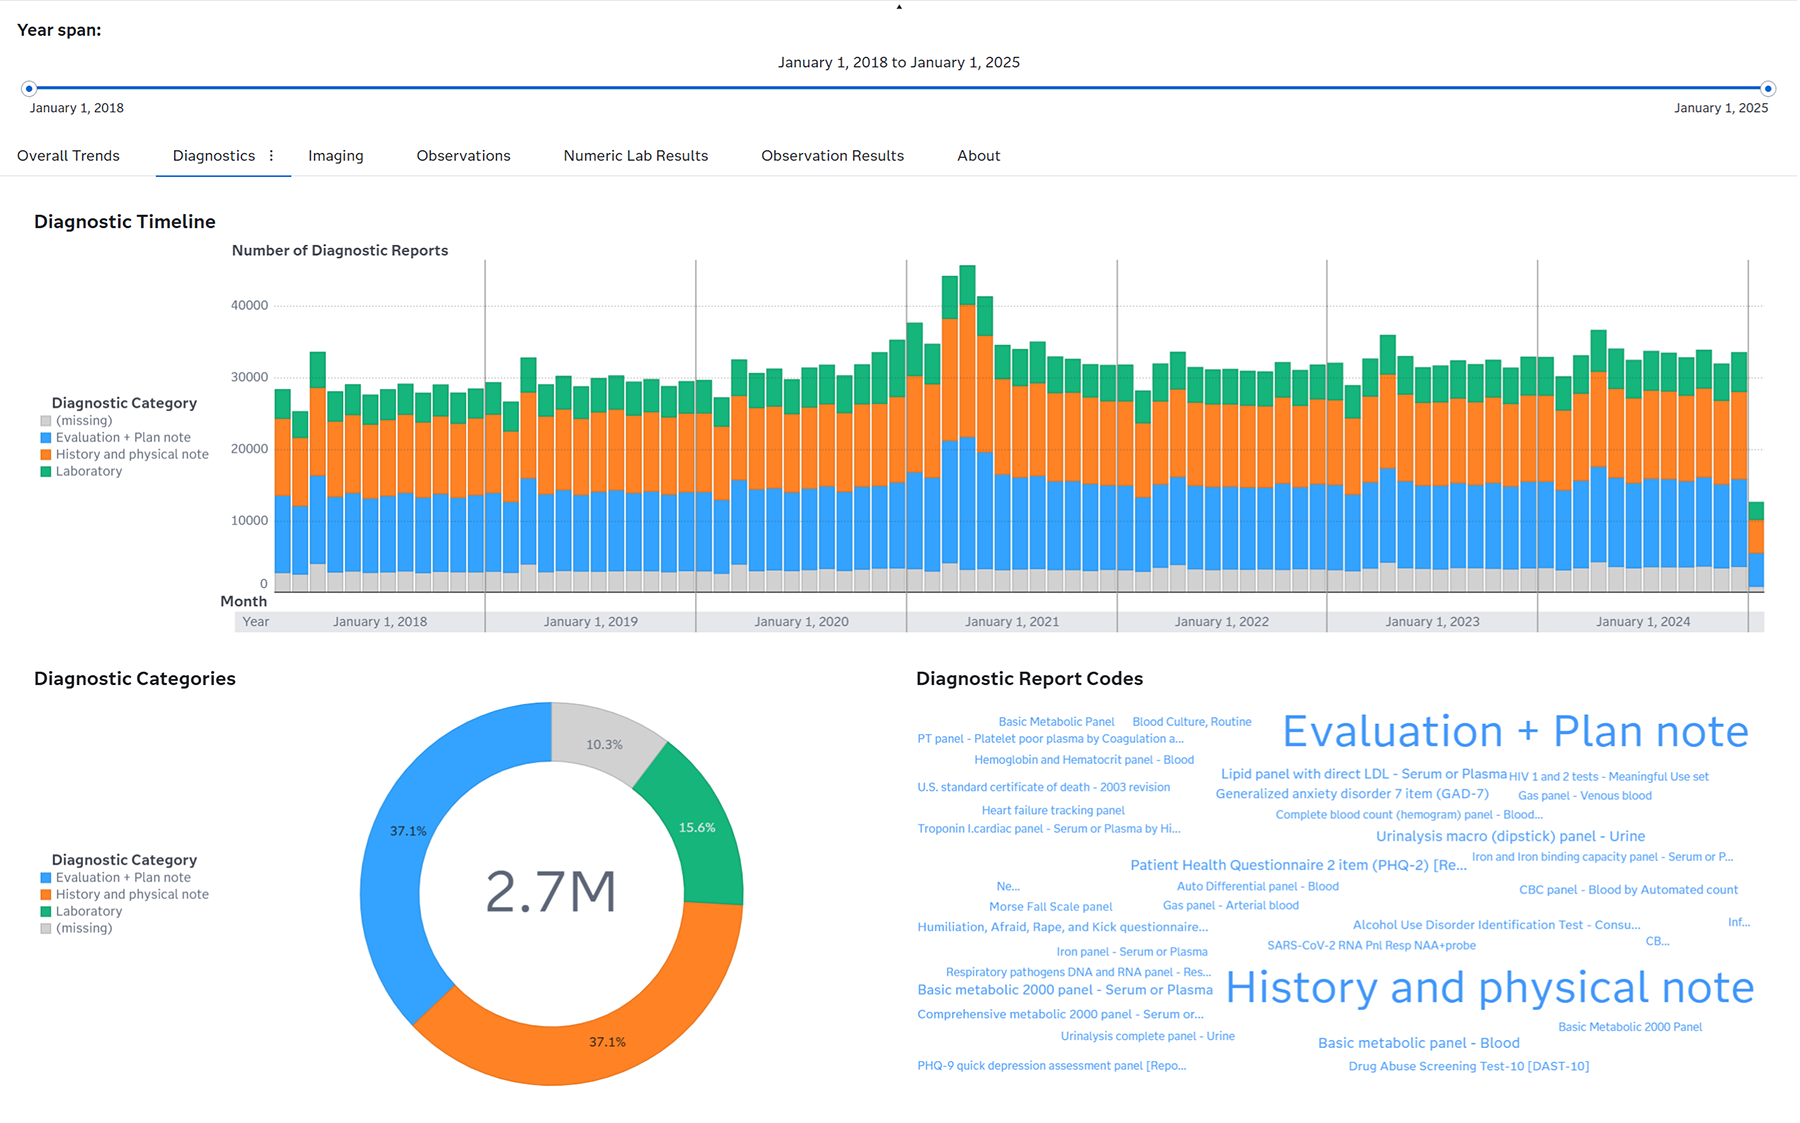Image resolution: width=1800 pixels, height=1123 pixels.
Task: Click the History and physical note color swatch
Action: coord(44,894)
